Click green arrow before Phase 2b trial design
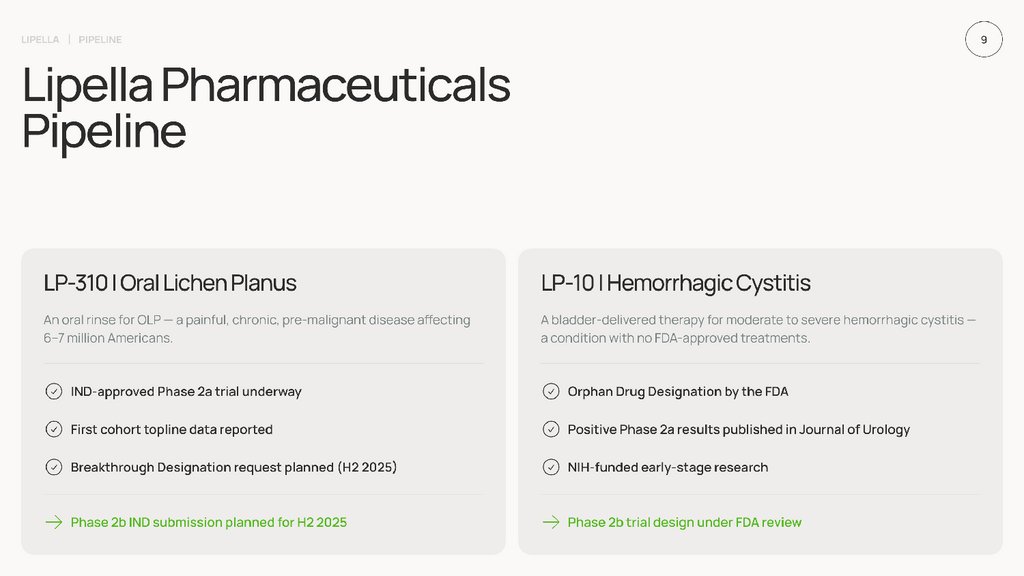The height and width of the screenshot is (576, 1024). click(x=551, y=522)
